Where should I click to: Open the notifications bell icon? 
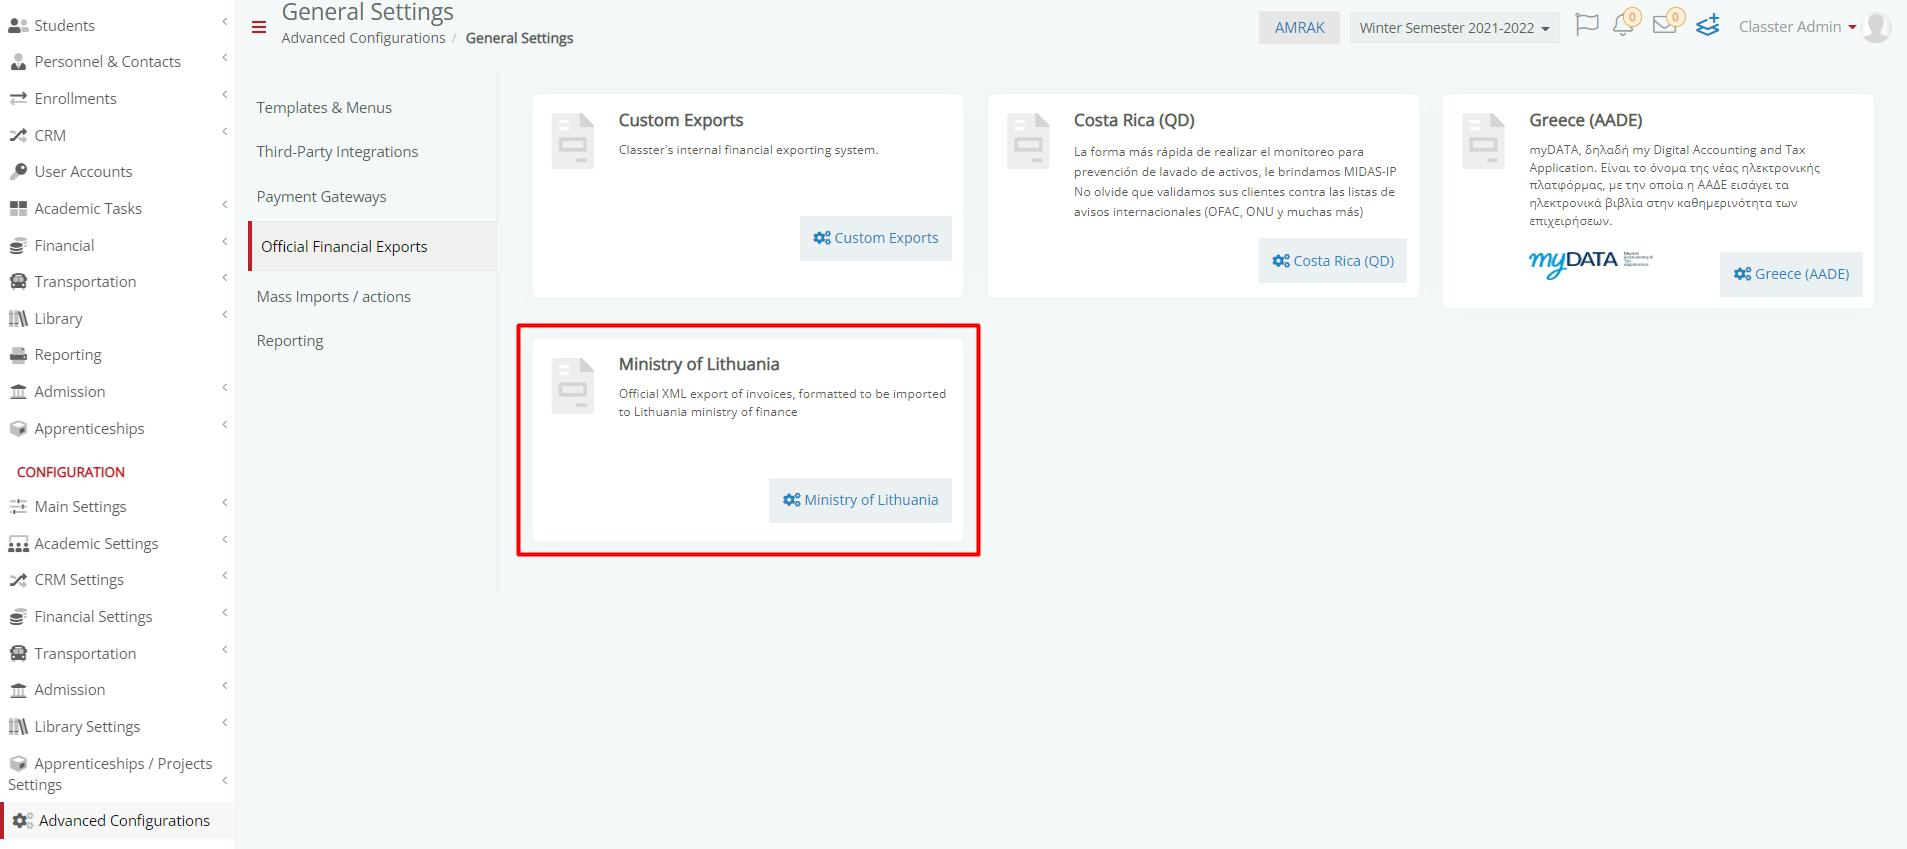point(1624,25)
